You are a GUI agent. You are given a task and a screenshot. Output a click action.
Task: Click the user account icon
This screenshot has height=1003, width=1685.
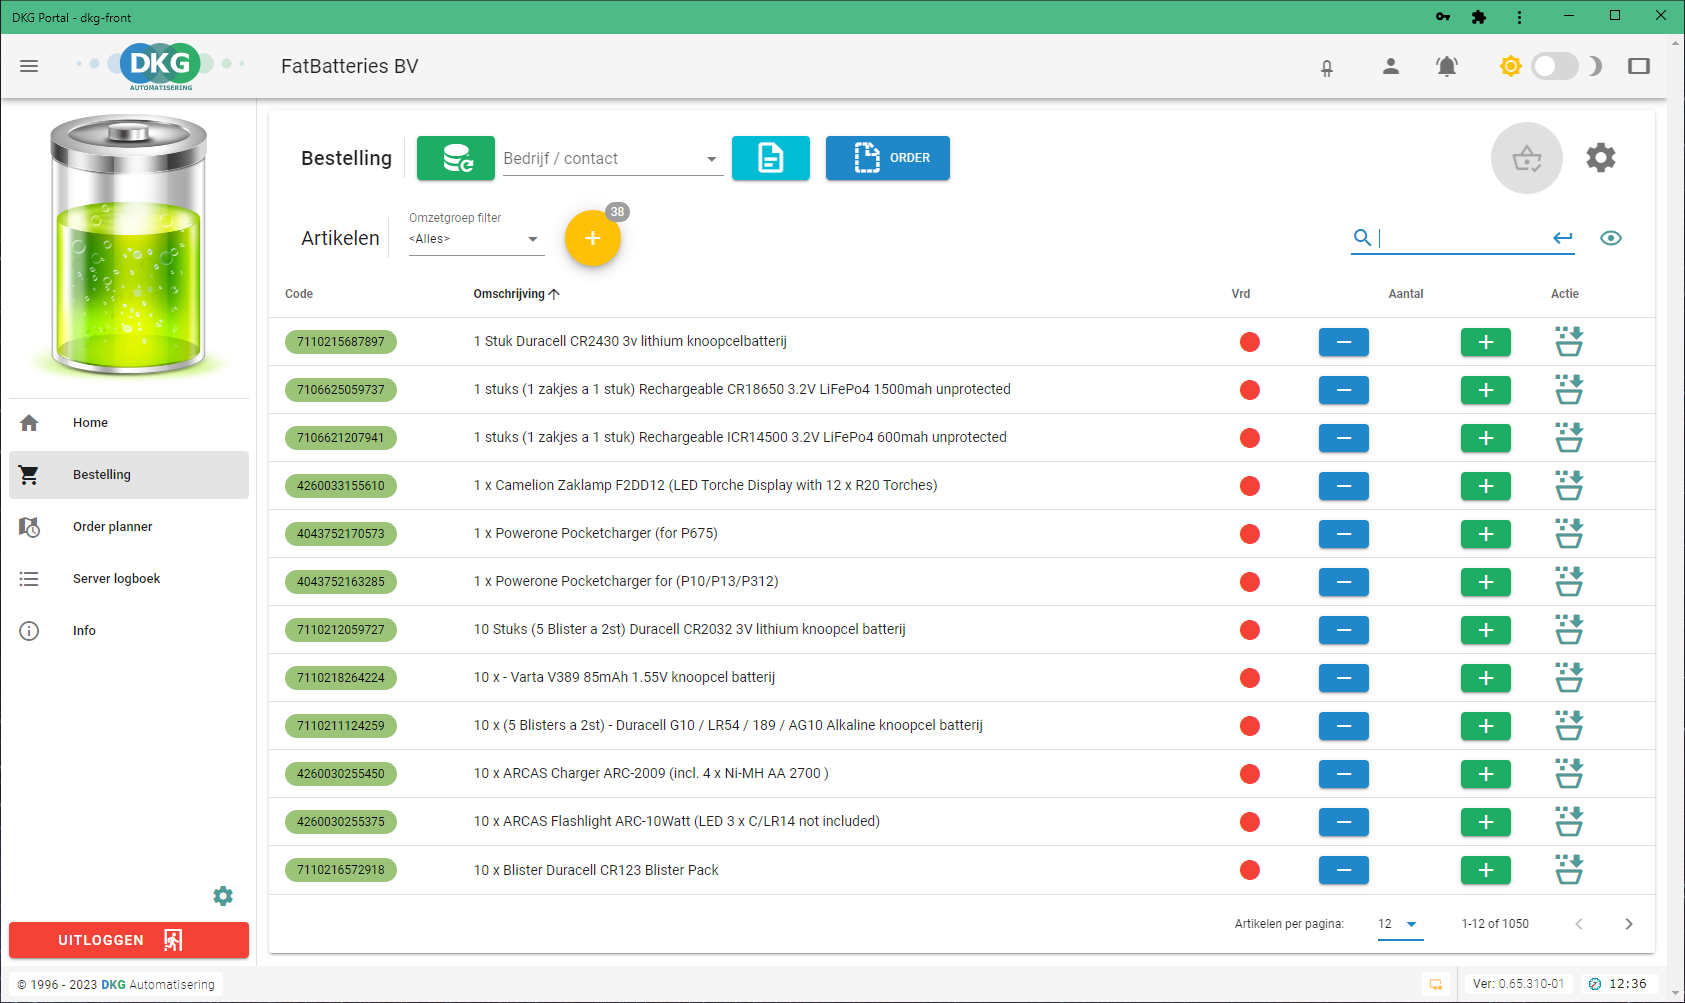pyautogui.click(x=1390, y=66)
